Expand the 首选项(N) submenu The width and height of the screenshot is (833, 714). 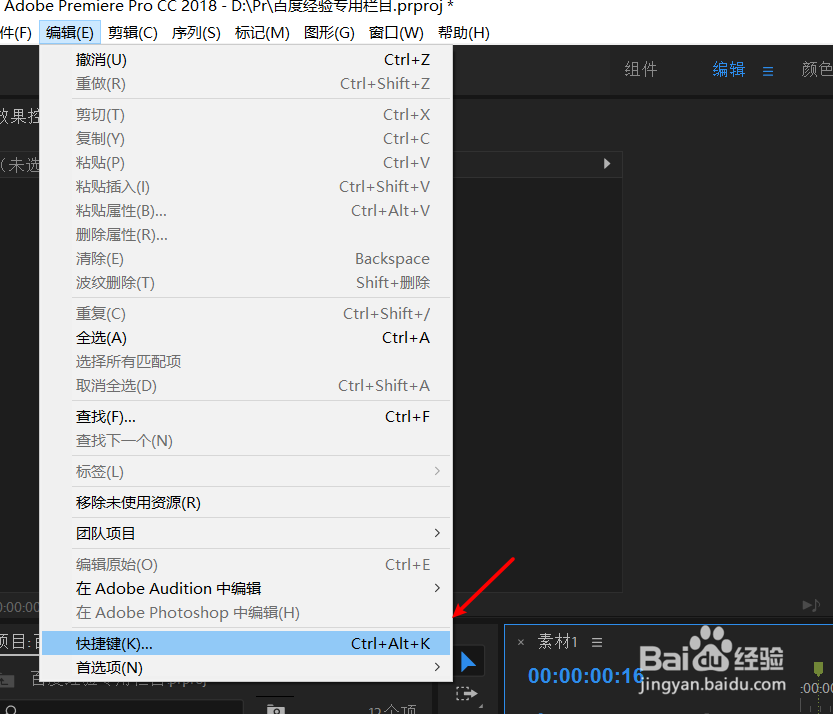click(x=245, y=667)
